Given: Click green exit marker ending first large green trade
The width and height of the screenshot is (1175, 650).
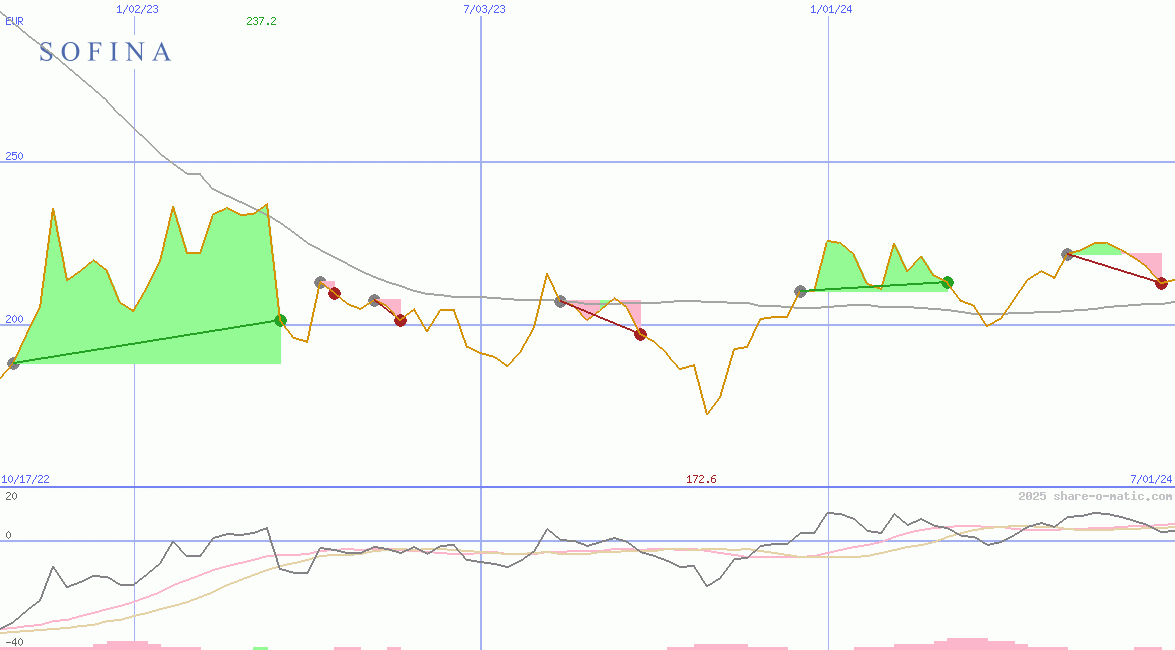Looking at the screenshot, I should pos(280,321).
